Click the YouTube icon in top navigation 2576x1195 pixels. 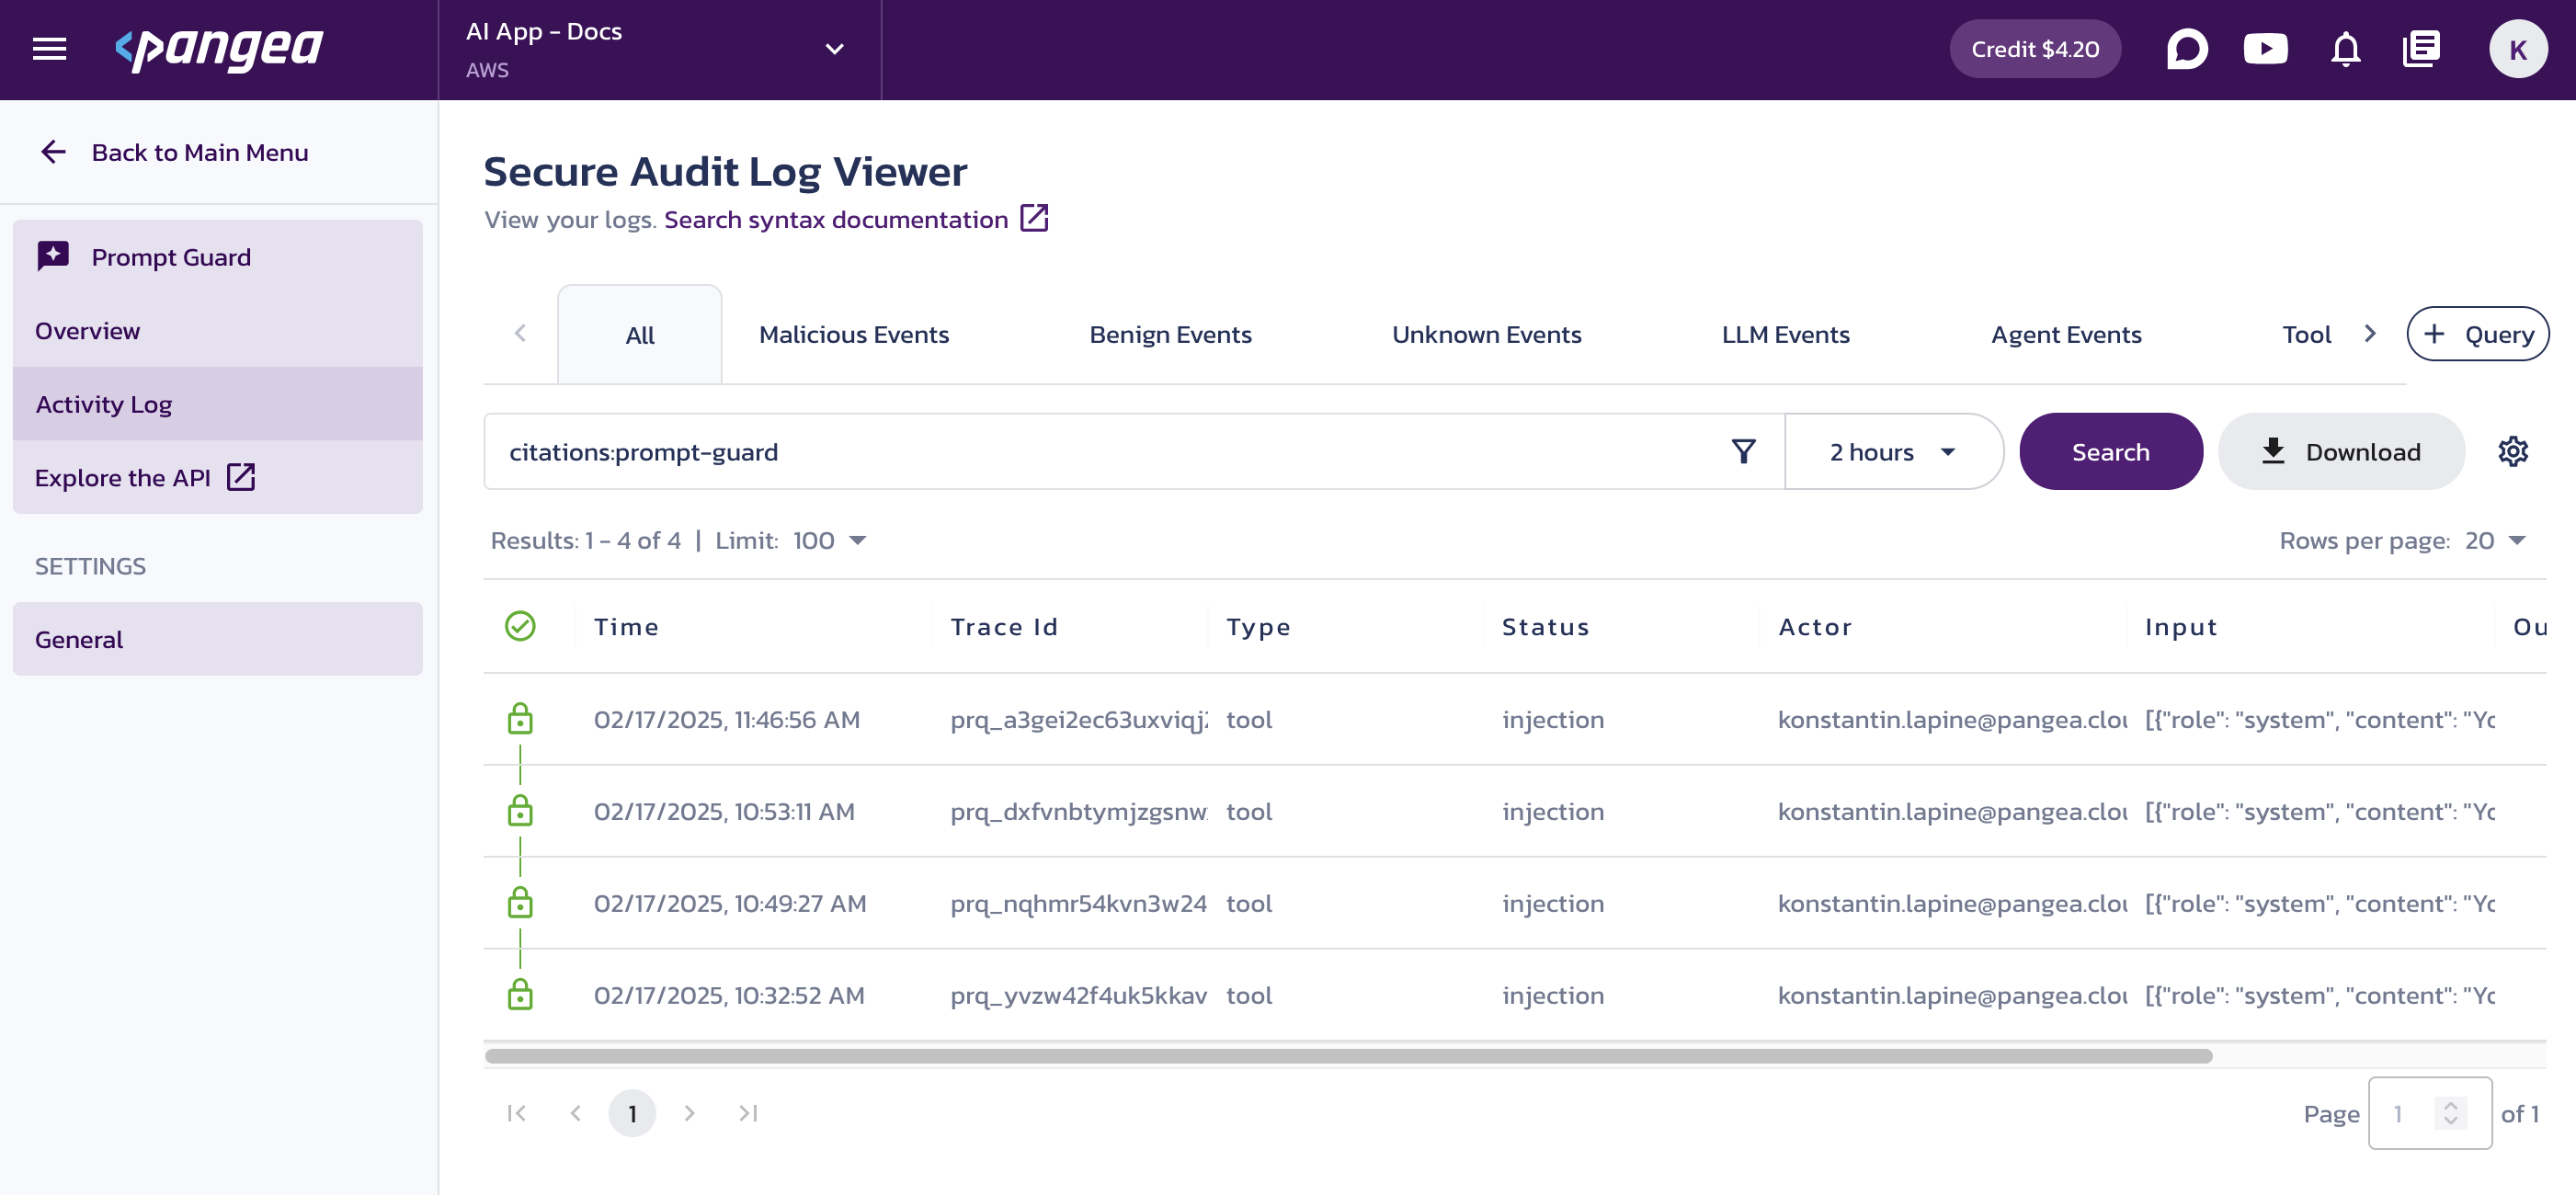tap(2269, 48)
